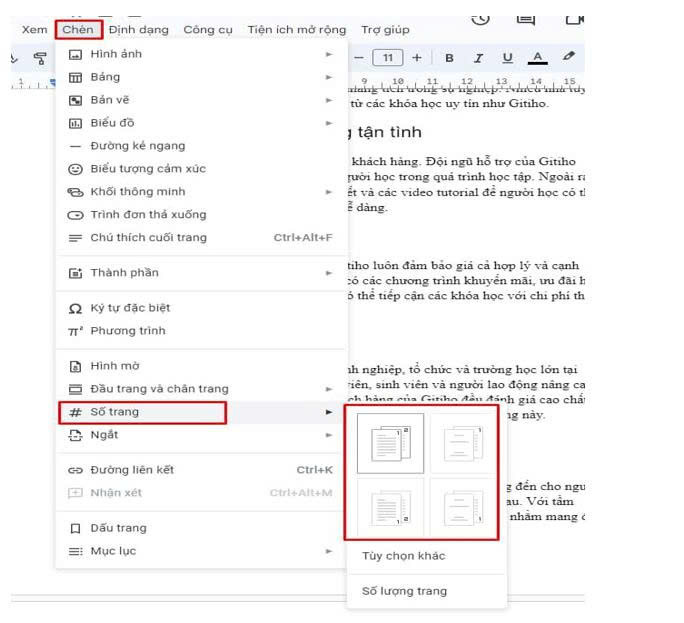
Task: Open the text color picker
Action: pyautogui.click(x=538, y=58)
